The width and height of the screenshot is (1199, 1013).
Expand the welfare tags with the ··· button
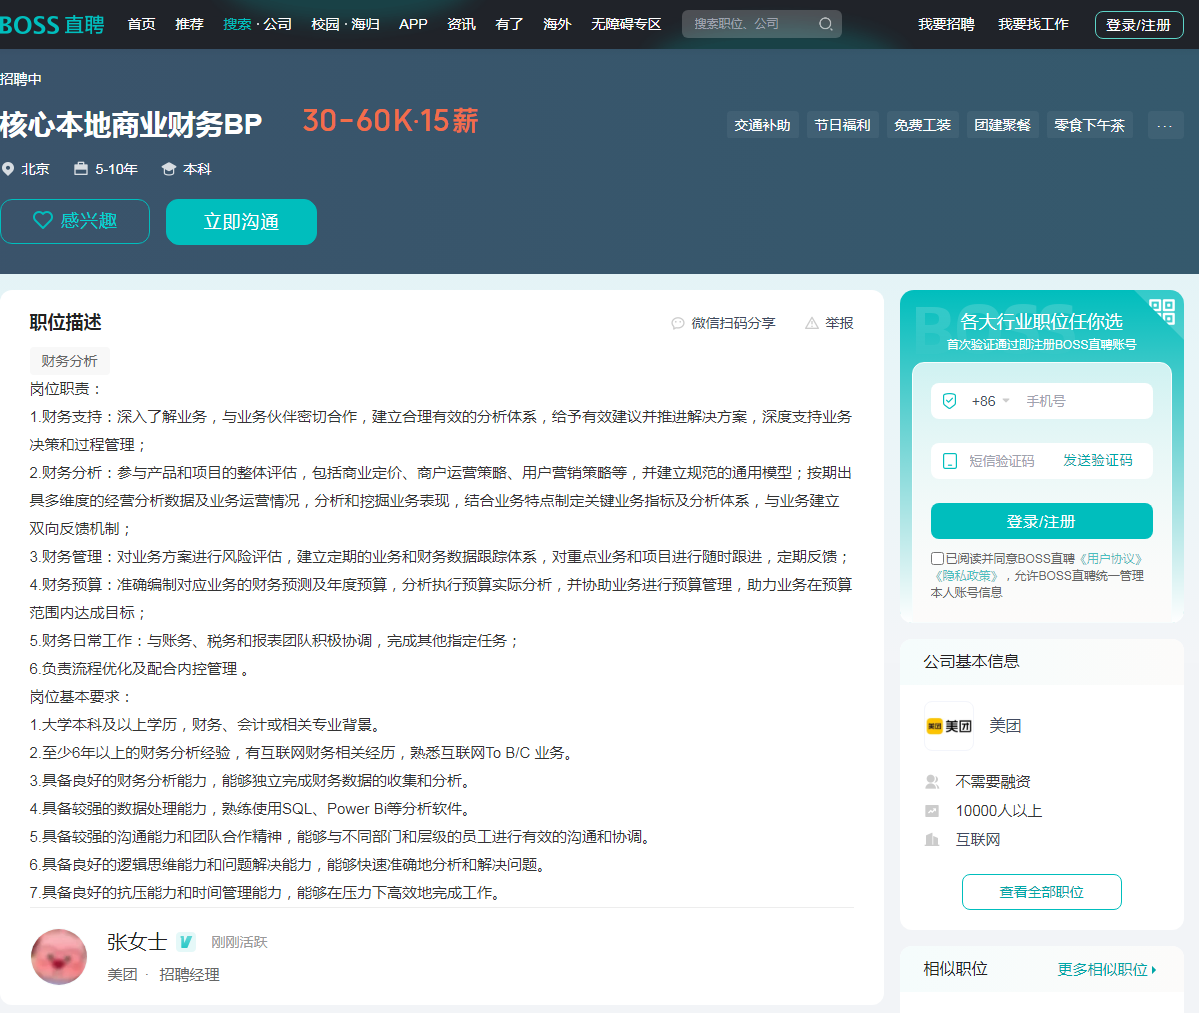point(1163,124)
